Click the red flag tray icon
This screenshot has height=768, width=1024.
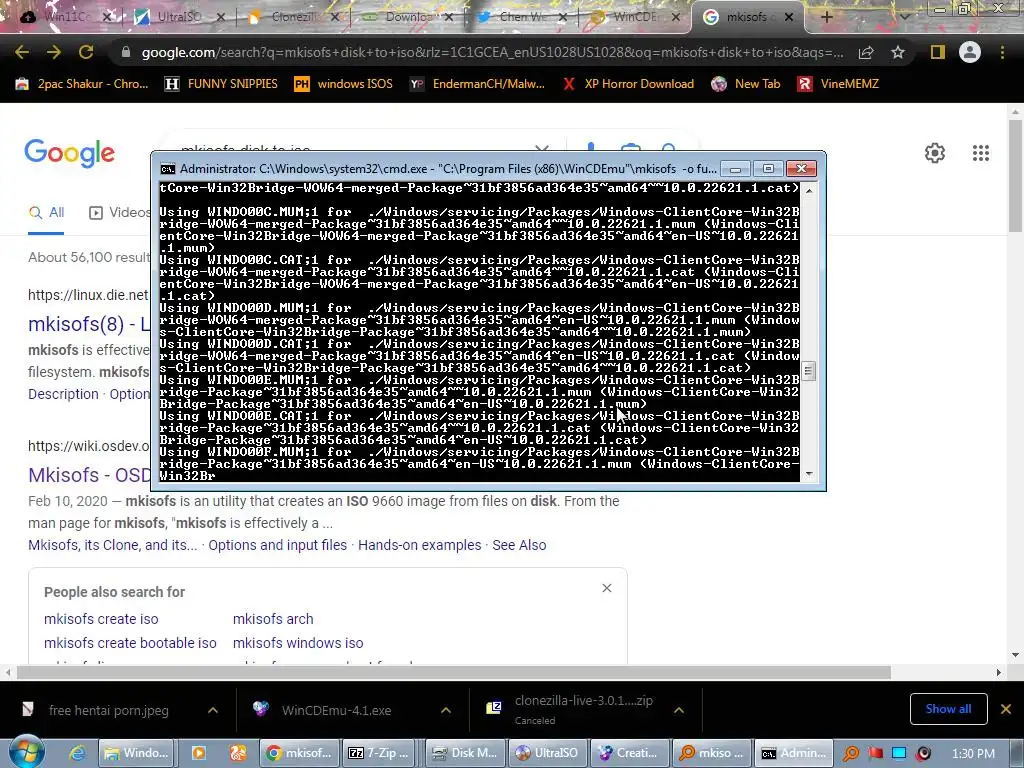(x=875, y=754)
